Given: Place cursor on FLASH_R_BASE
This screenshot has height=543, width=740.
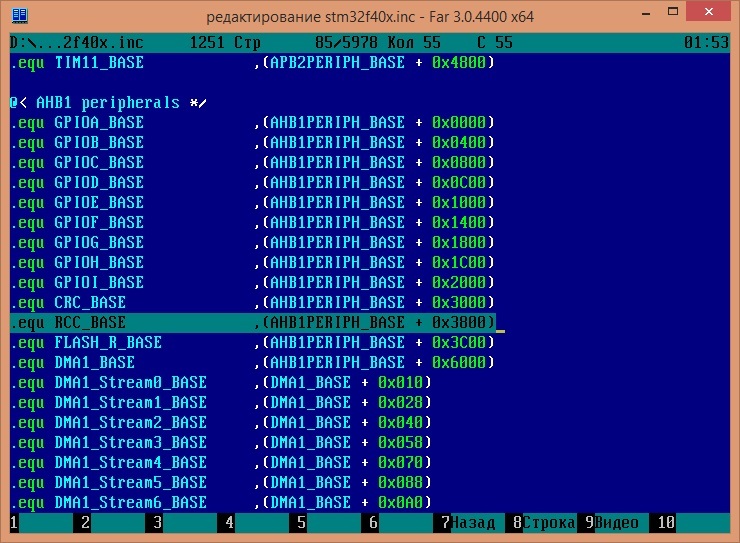Looking at the screenshot, I should (108, 343).
